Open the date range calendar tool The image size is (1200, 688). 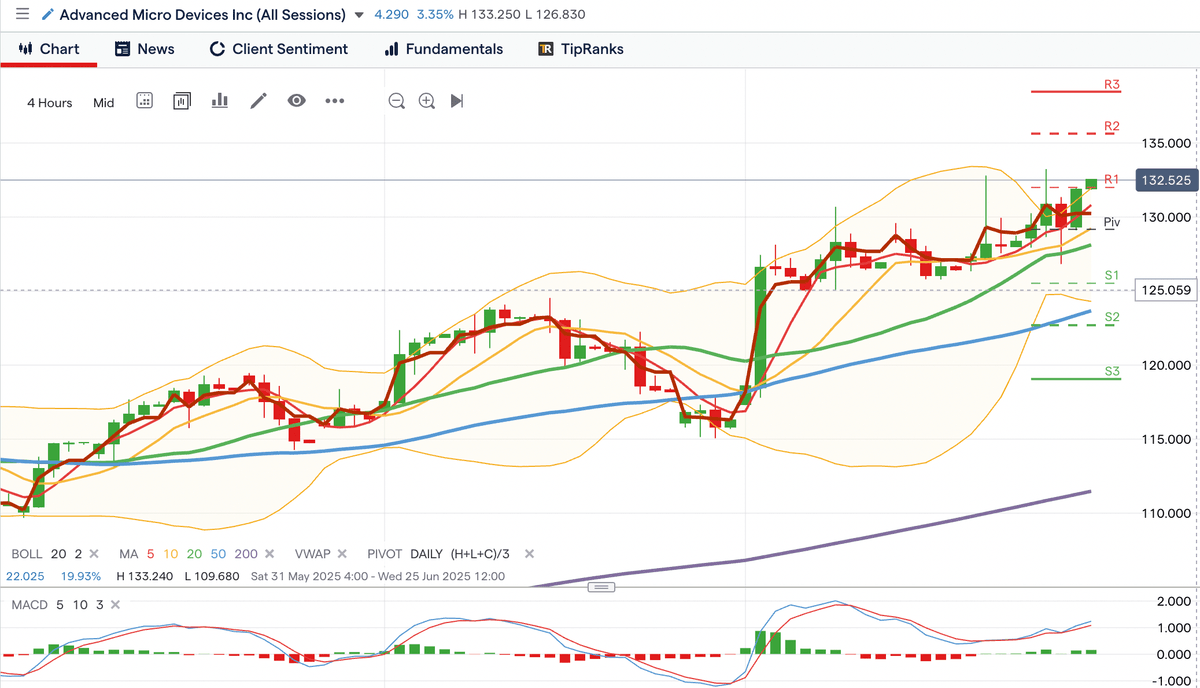pos(144,101)
